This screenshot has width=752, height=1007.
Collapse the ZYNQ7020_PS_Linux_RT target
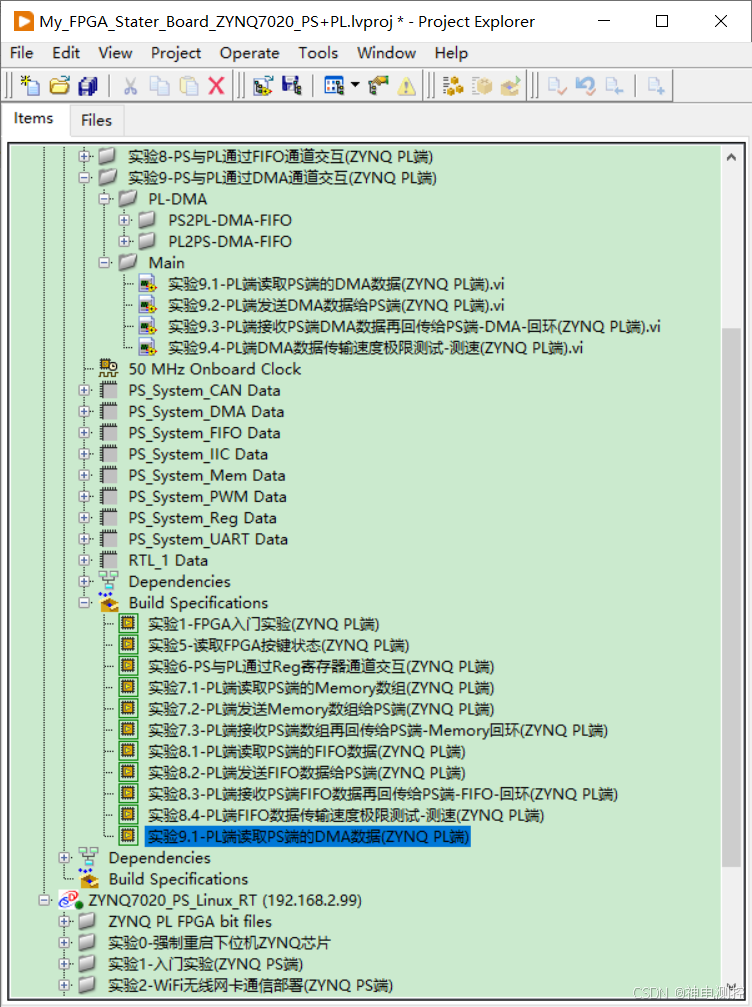[44, 900]
